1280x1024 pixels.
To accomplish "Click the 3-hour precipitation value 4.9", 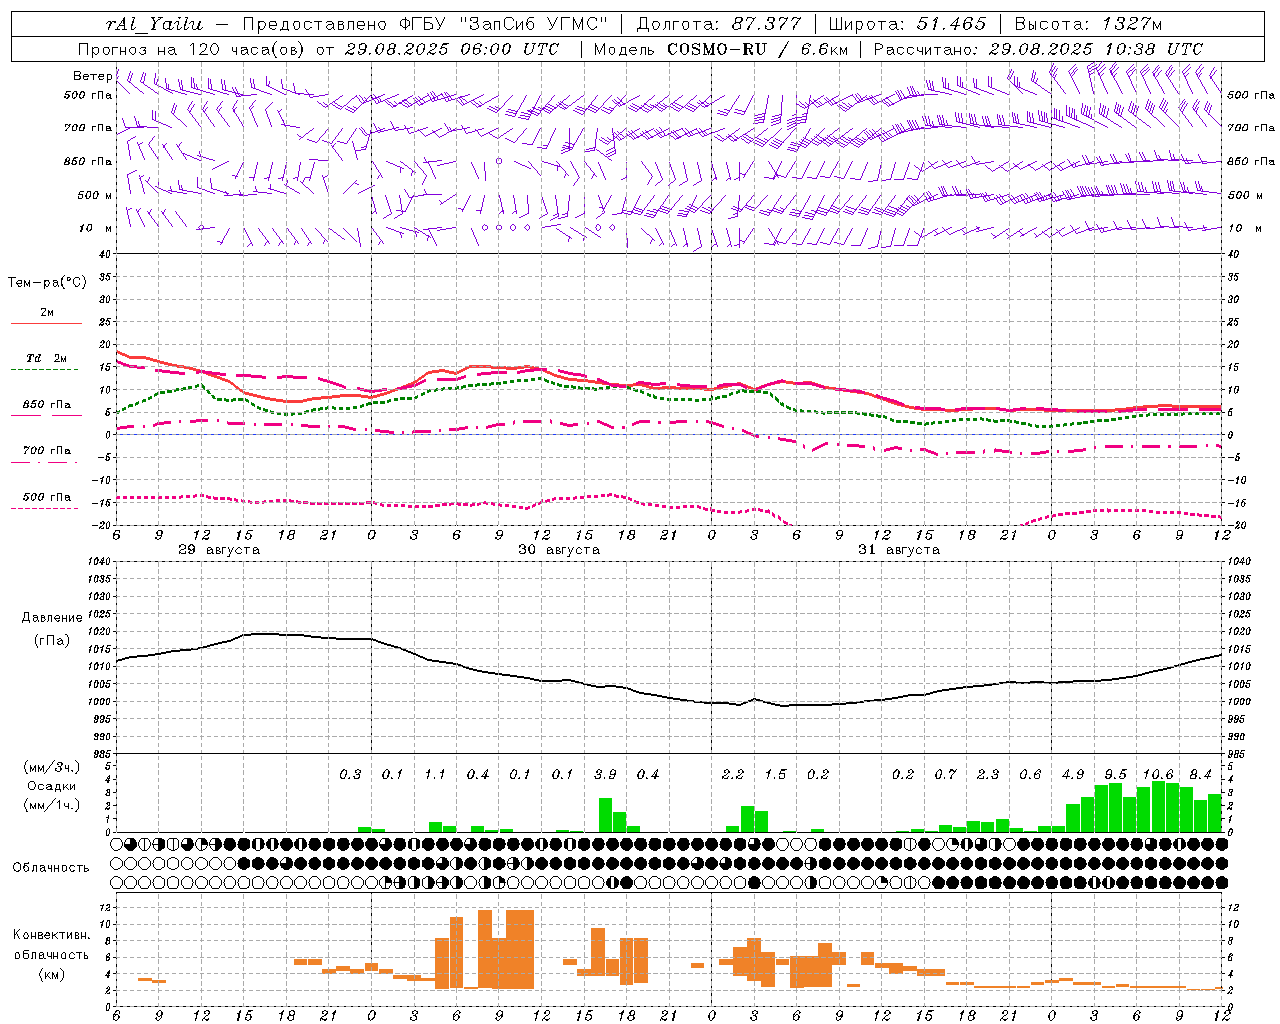I will 1073,774.
